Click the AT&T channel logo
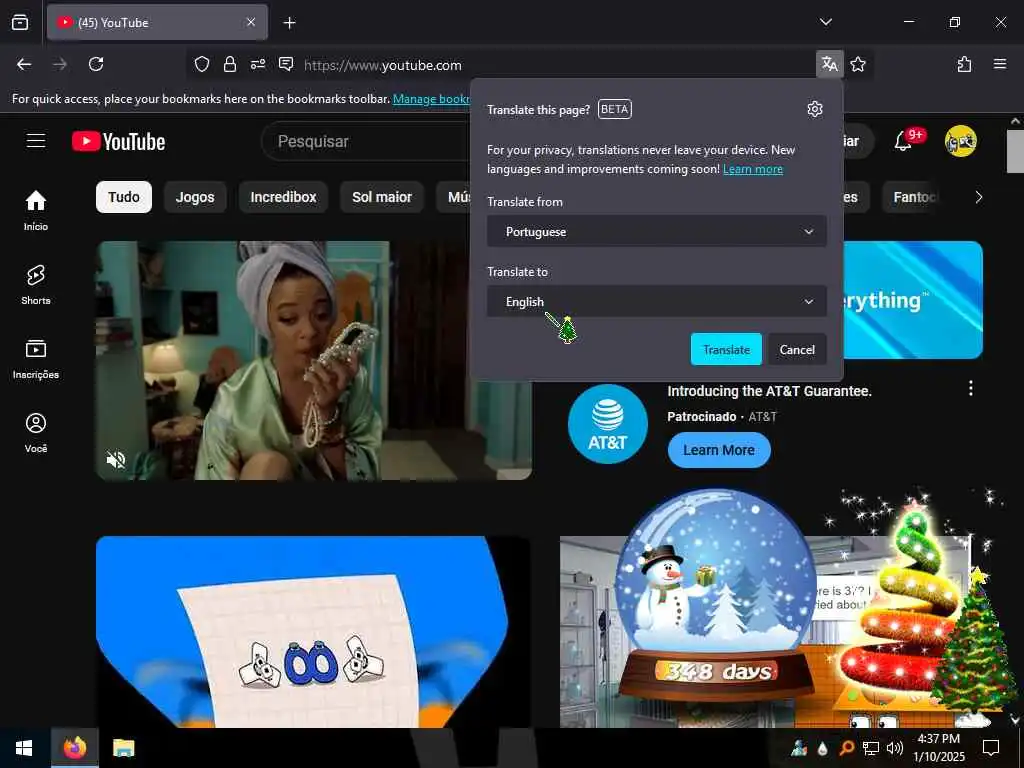The image size is (1024, 768). point(608,424)
